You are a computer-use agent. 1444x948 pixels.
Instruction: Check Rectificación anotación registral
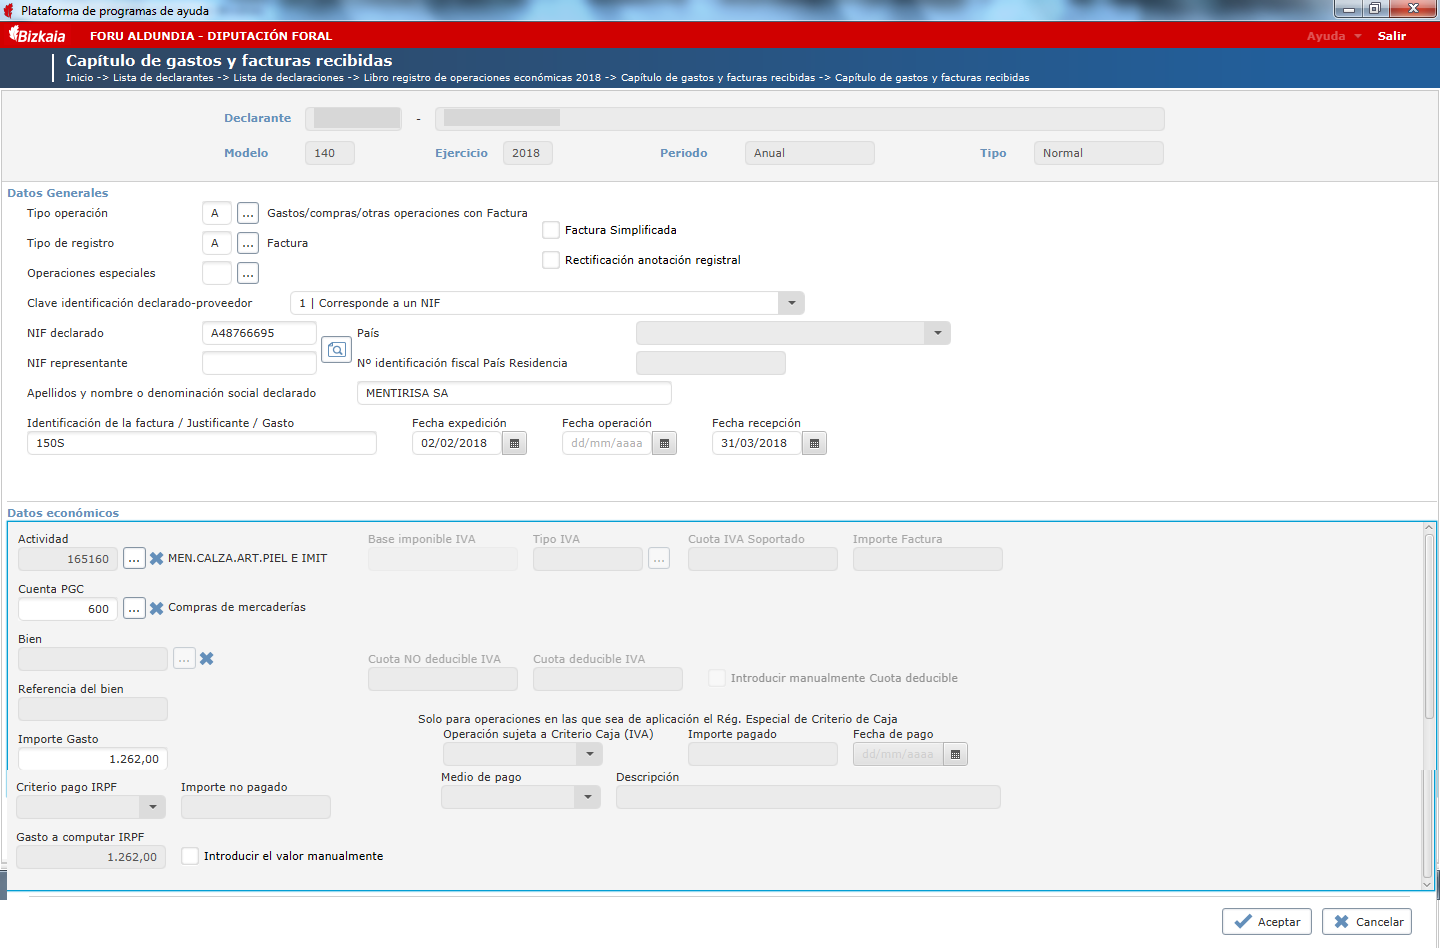pyautogui.click(x=551, y=260)
